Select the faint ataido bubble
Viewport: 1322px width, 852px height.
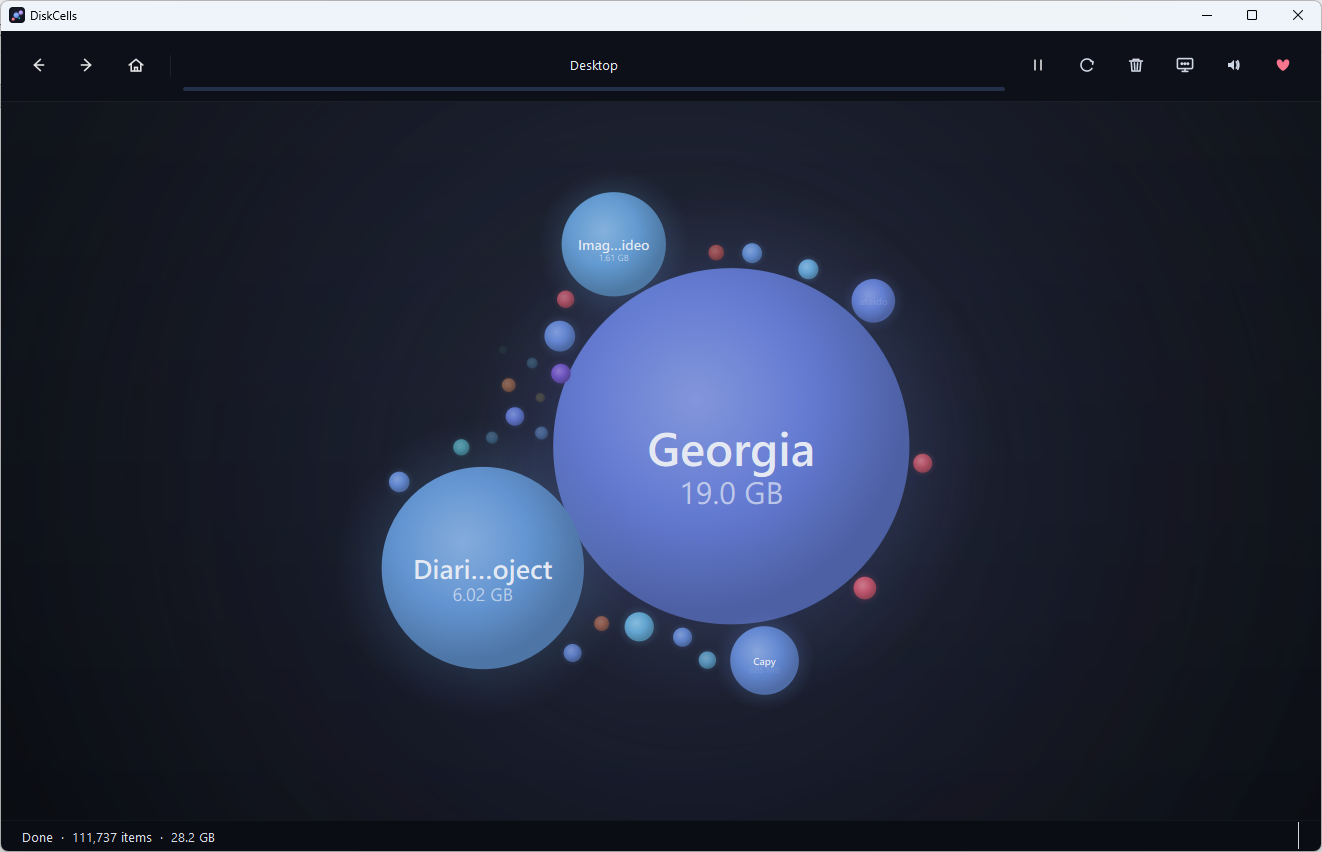tap(873, 301)
